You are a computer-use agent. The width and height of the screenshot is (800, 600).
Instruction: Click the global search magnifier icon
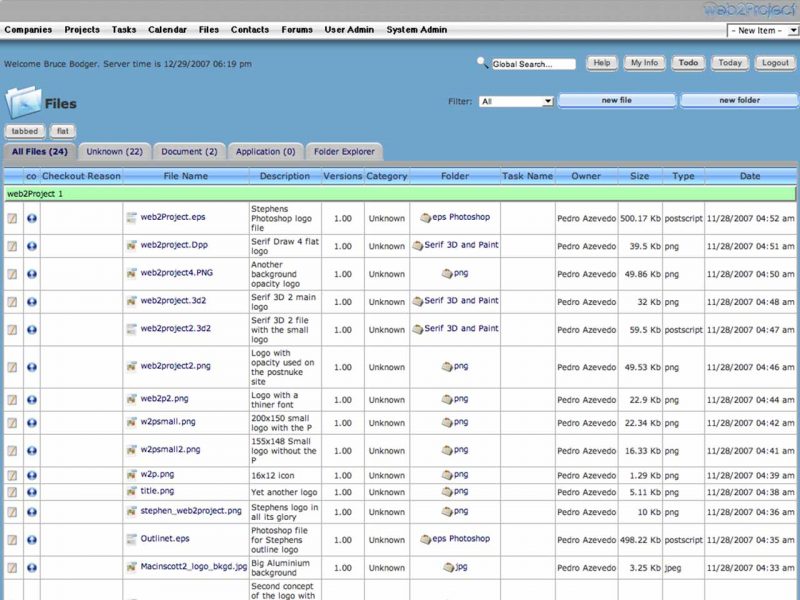point(483,63)
